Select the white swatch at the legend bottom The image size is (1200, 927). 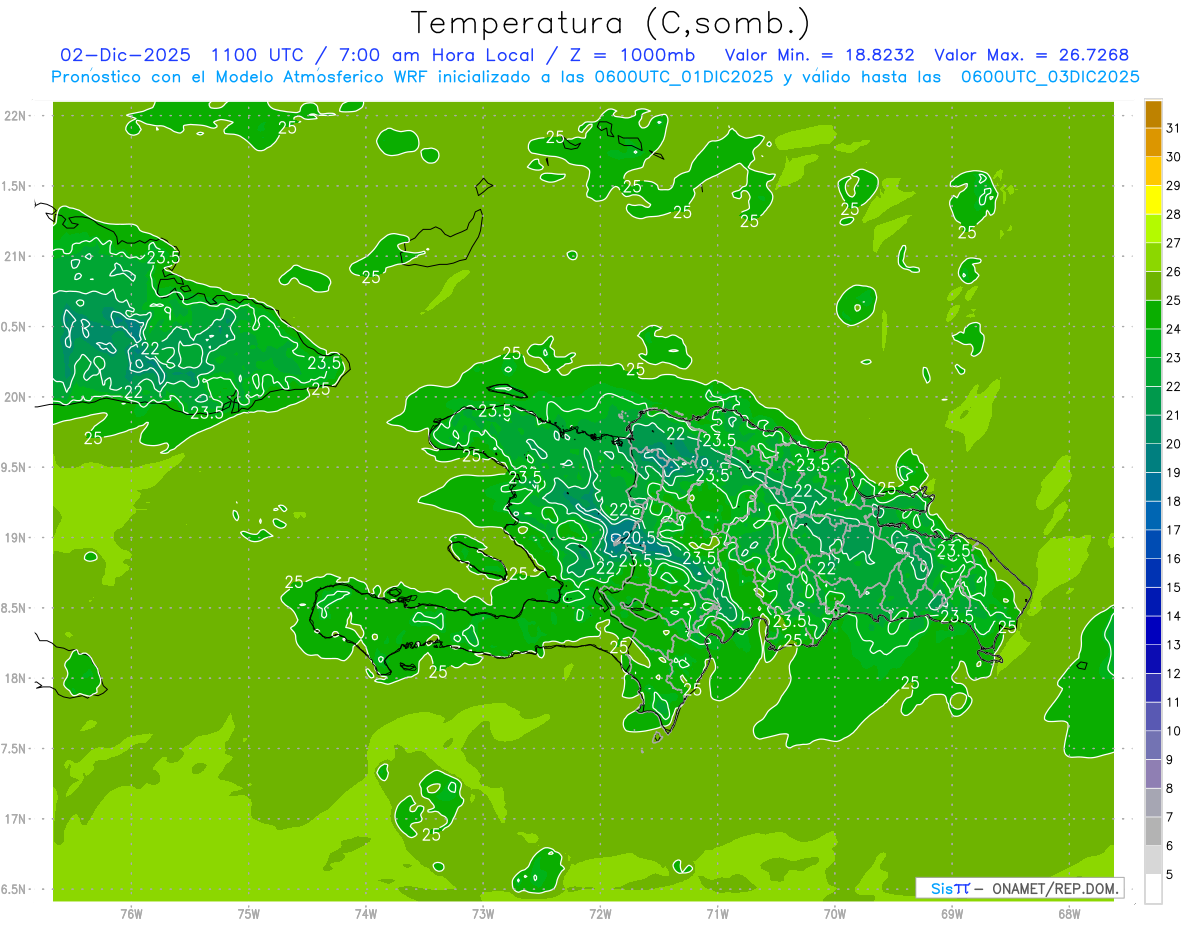coord(1153,889)
